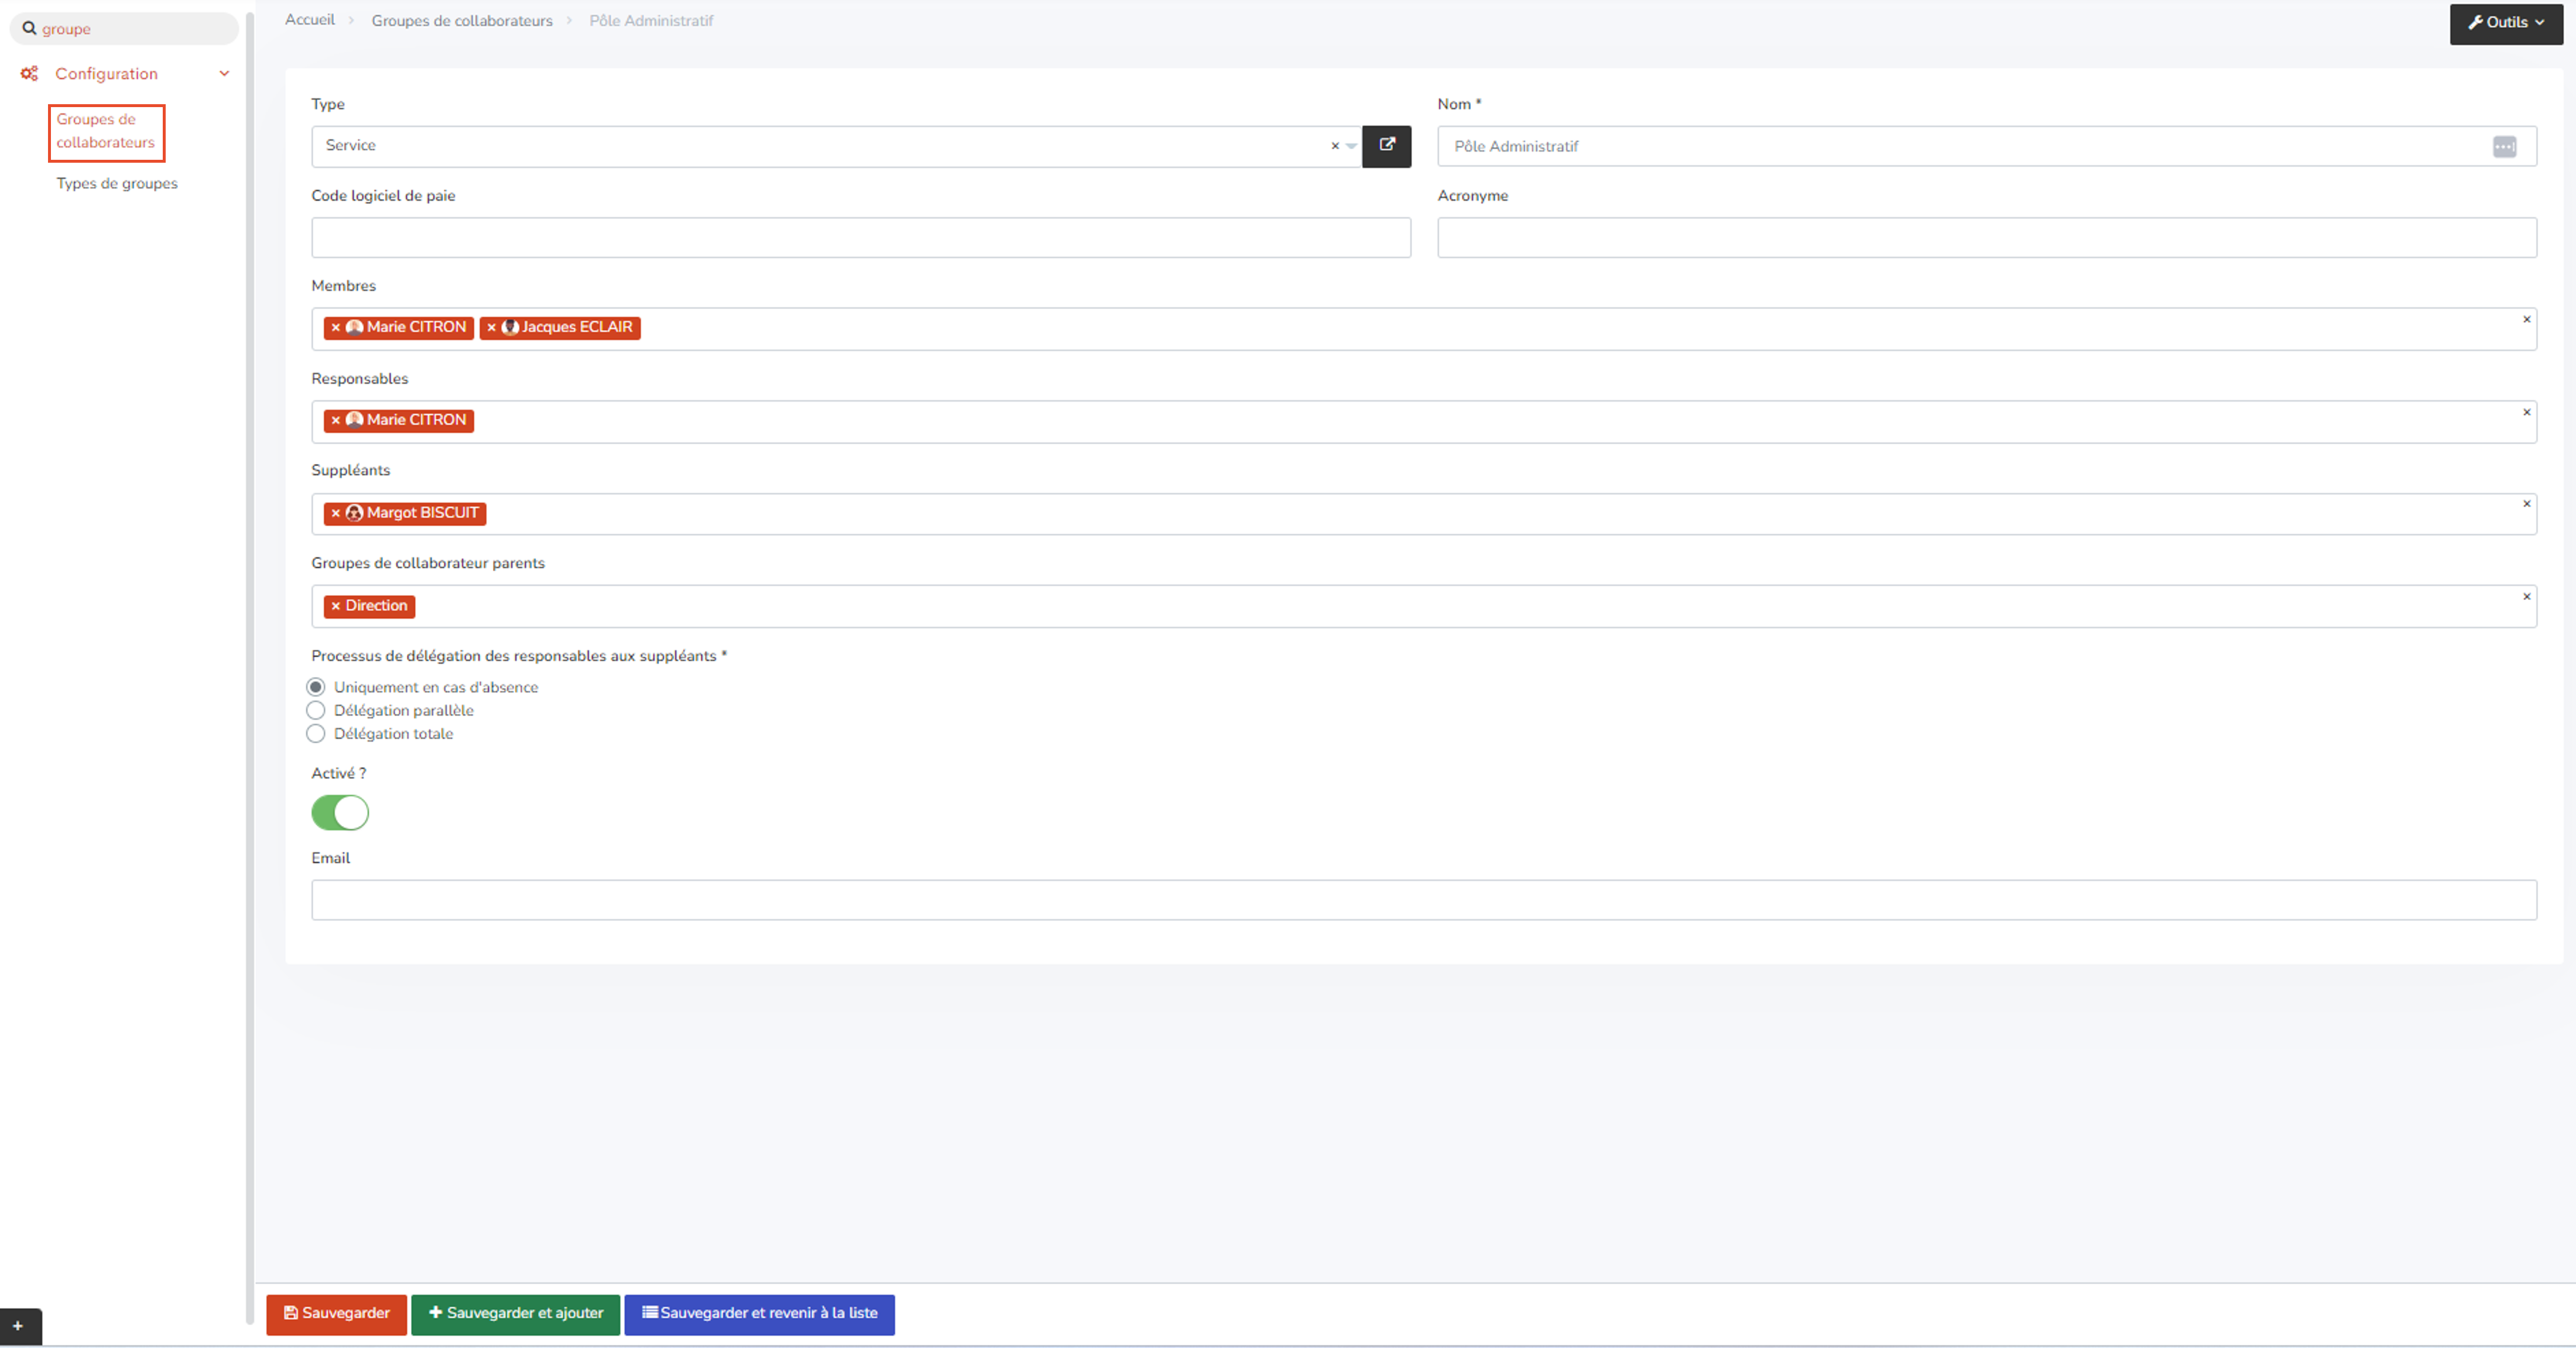Open the Type dropdown arrow

coord(1351,146)
